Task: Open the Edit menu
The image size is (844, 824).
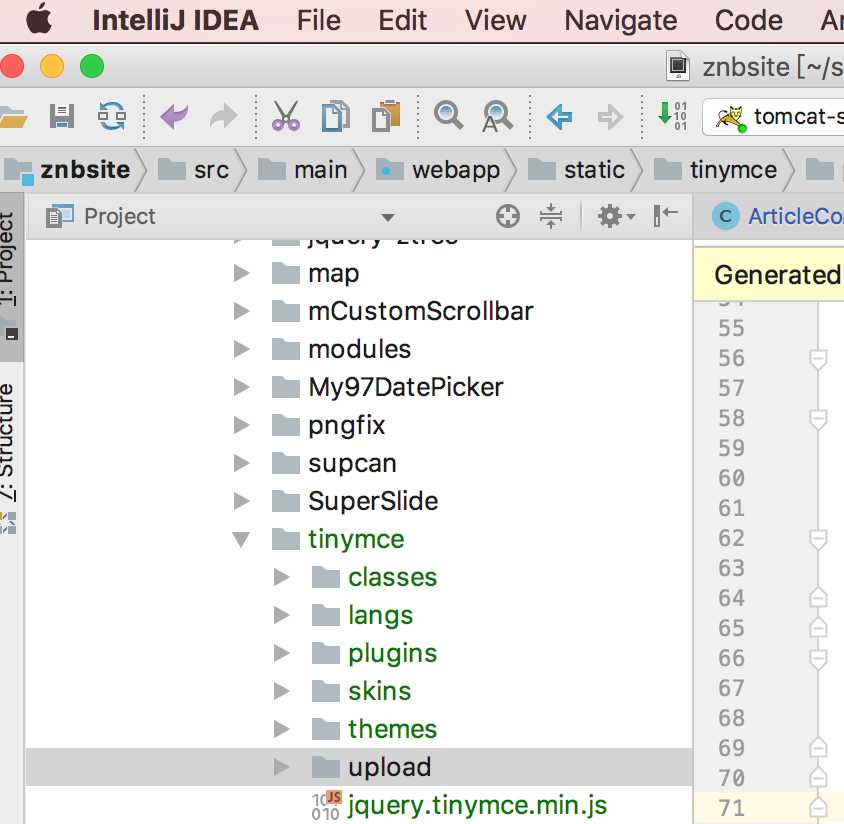Action: point(402,21)
